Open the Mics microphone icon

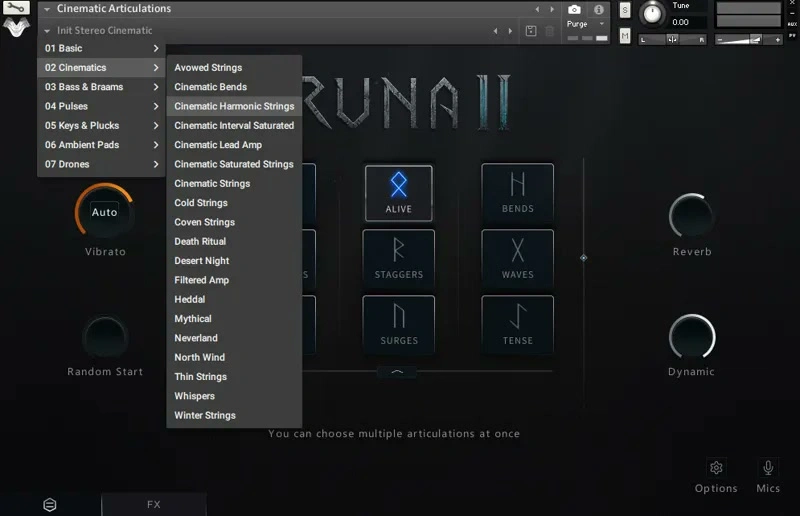coord(768,468)
